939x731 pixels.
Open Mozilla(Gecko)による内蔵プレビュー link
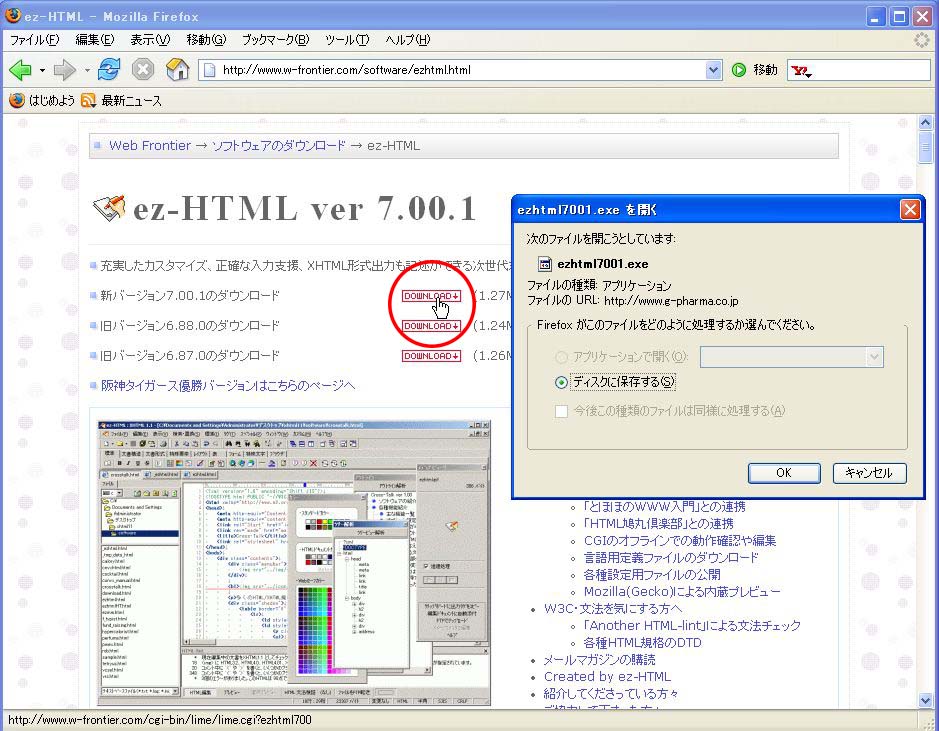coord(682,592)
